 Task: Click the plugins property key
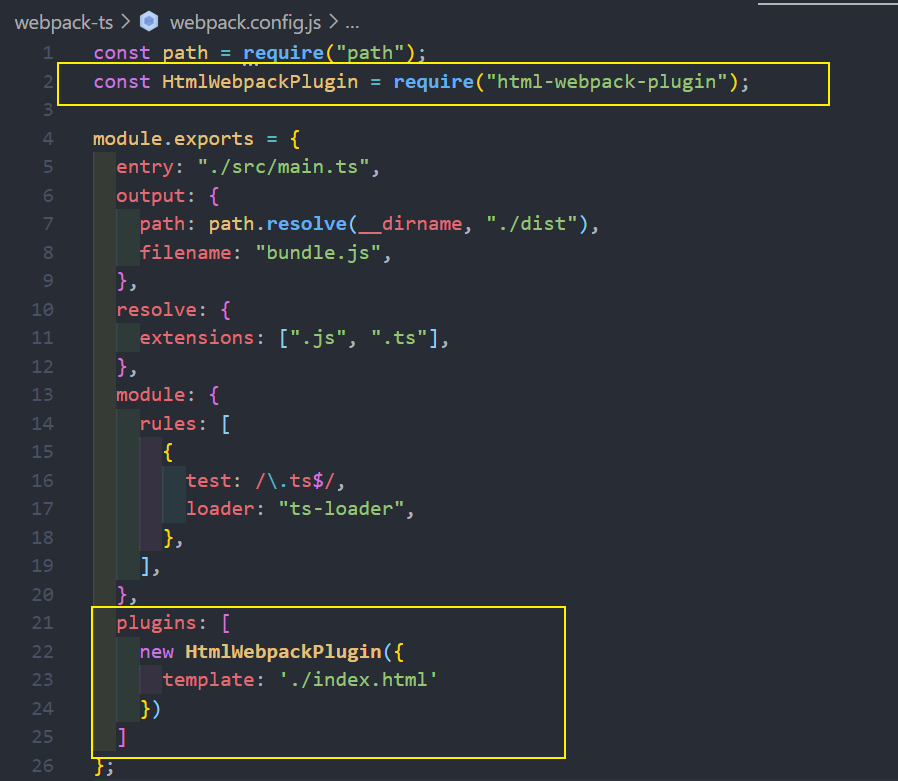tap(156, 623)
